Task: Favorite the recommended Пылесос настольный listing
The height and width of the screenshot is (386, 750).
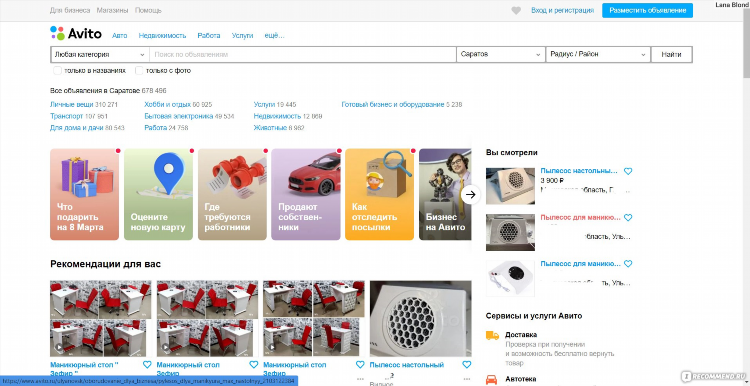Action: (466, 364)
